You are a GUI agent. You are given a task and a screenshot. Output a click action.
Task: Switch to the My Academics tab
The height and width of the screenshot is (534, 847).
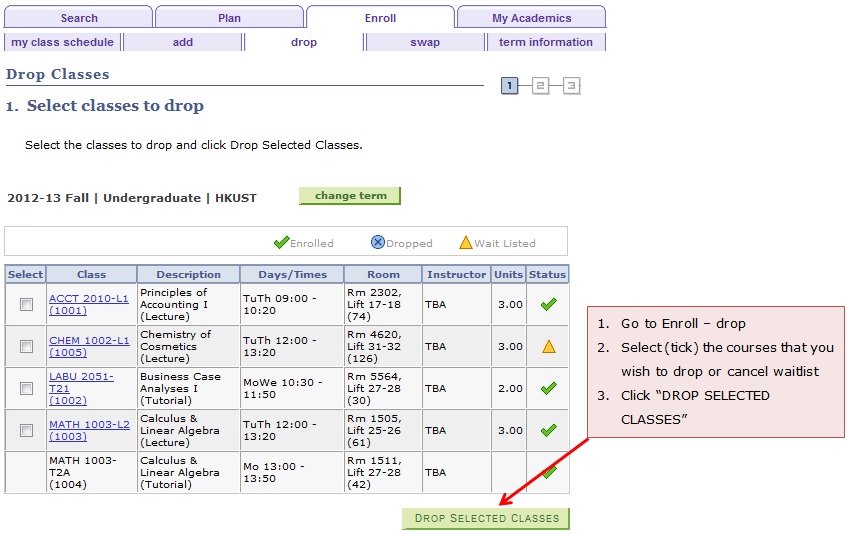click(x=531, y=18)
